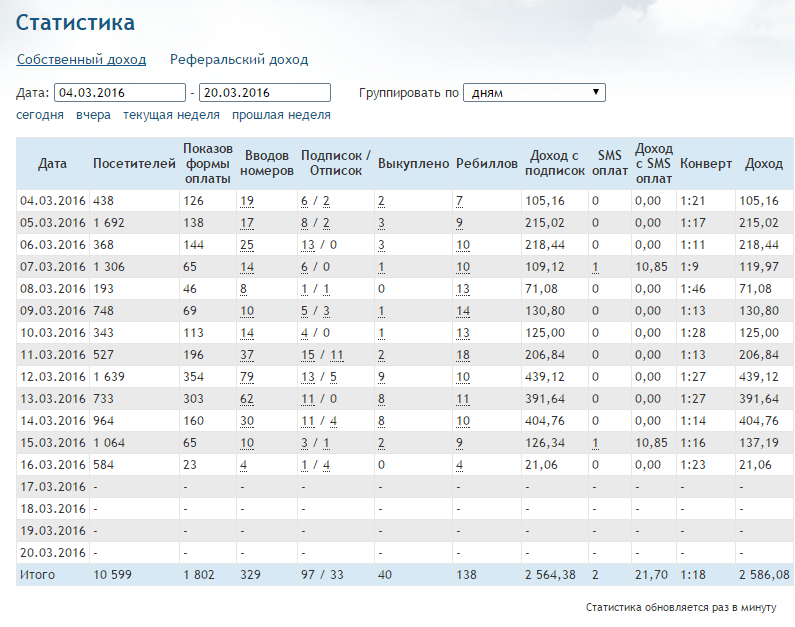
Task: Click purchased value 9 for 12.03.2016
Action: (x=381, y=377)
